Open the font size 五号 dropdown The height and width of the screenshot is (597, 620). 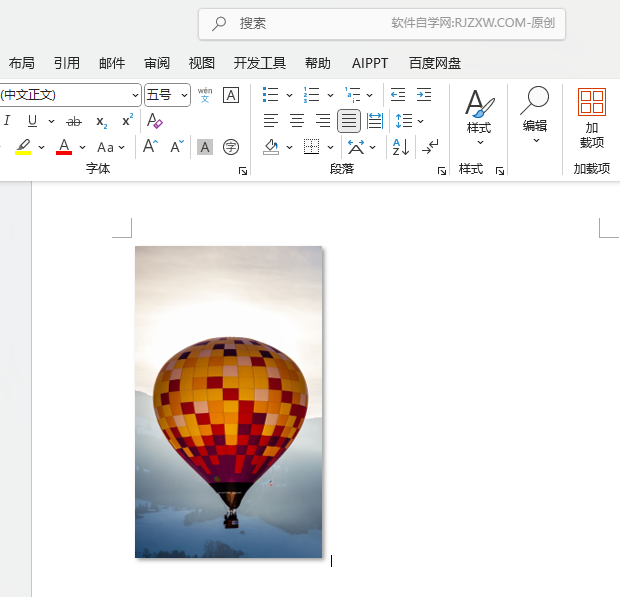pos(184,95)
